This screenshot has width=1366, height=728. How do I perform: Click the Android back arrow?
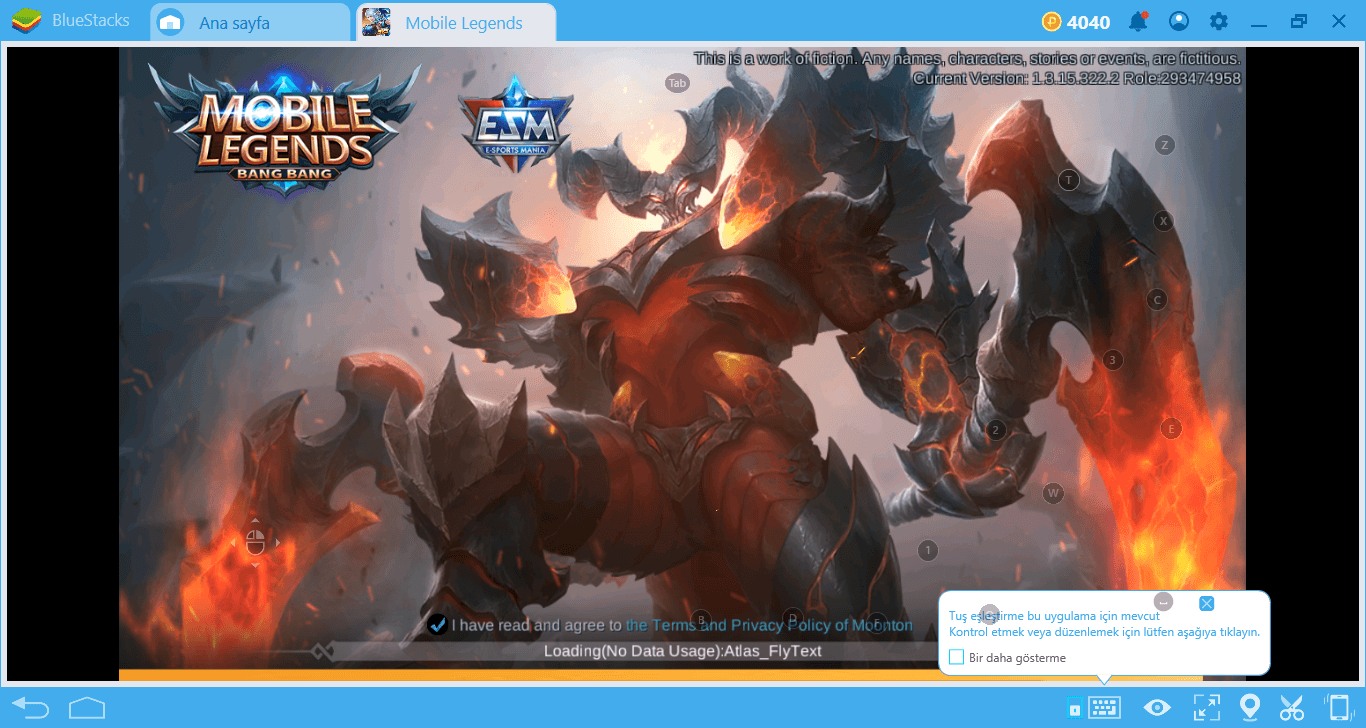coord(31,708)
